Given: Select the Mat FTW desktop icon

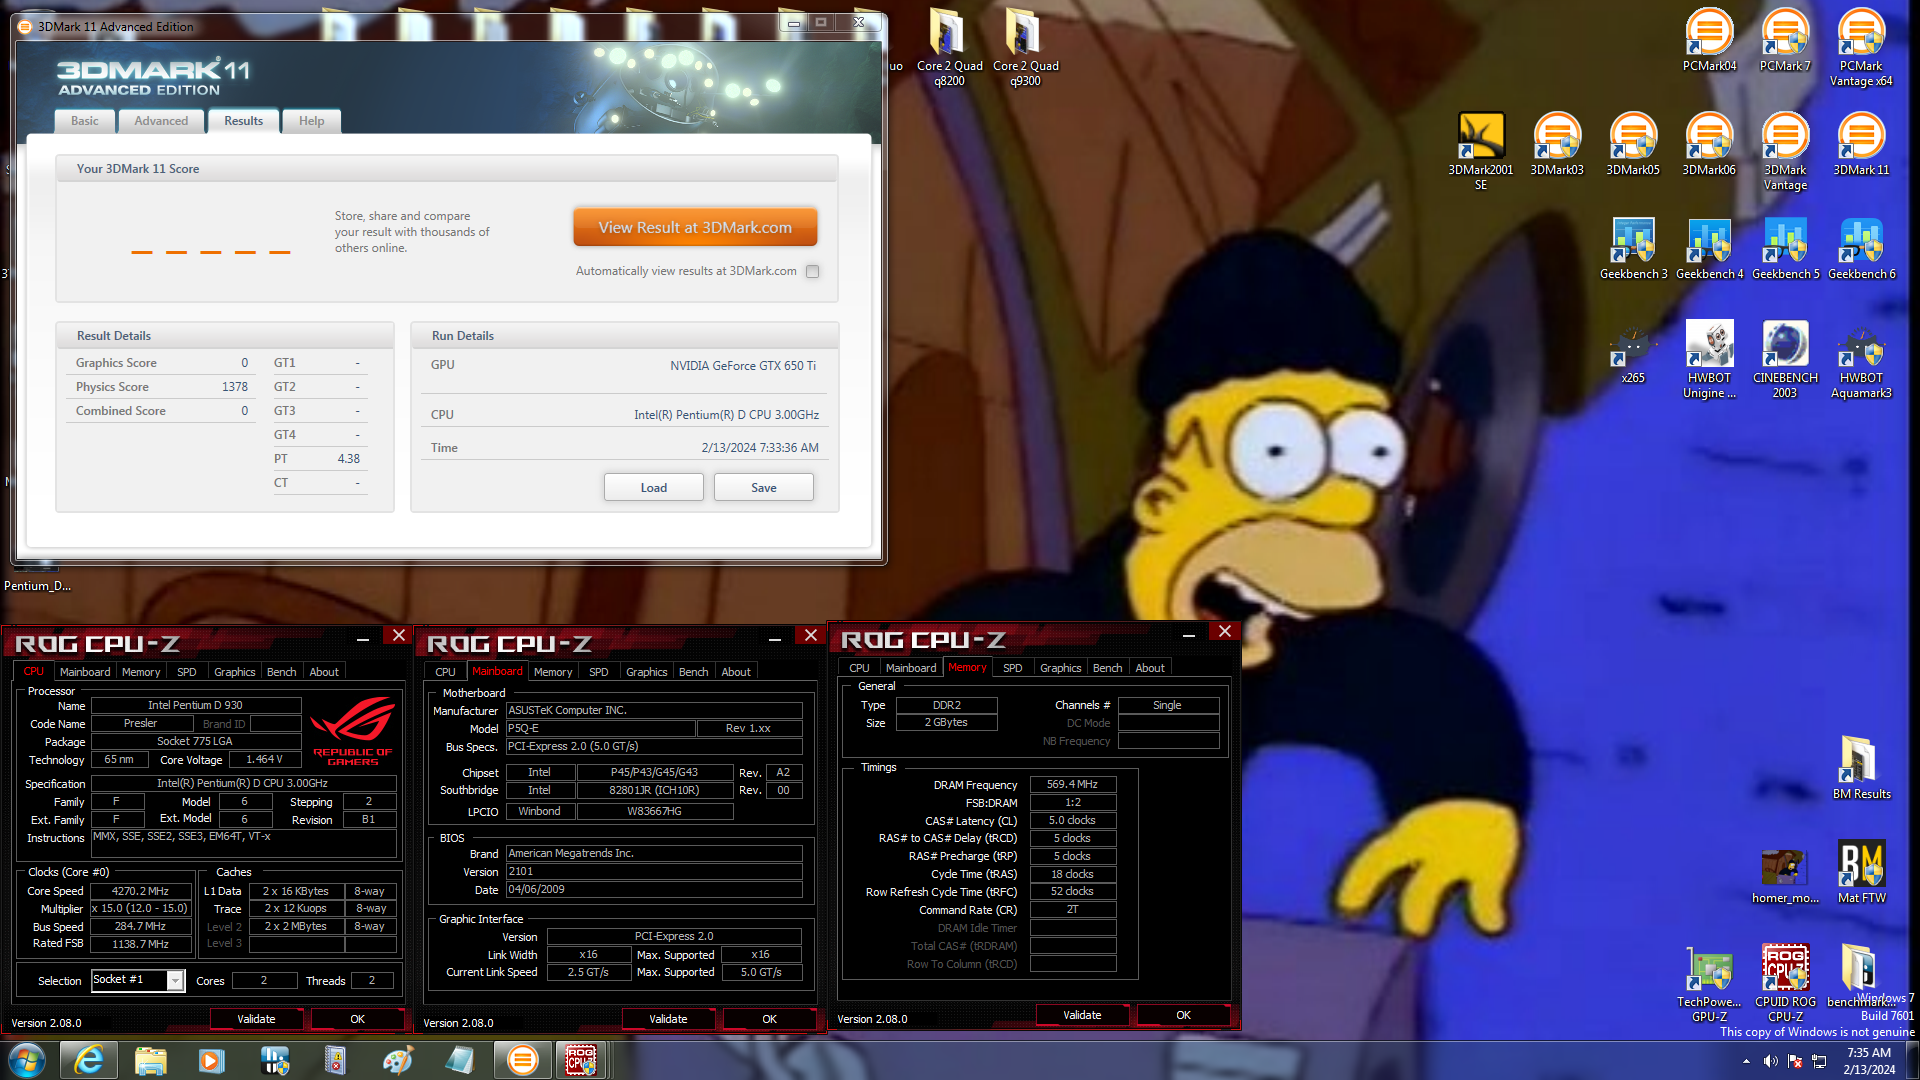Looking at the screenshot, I should (1861, 872).
